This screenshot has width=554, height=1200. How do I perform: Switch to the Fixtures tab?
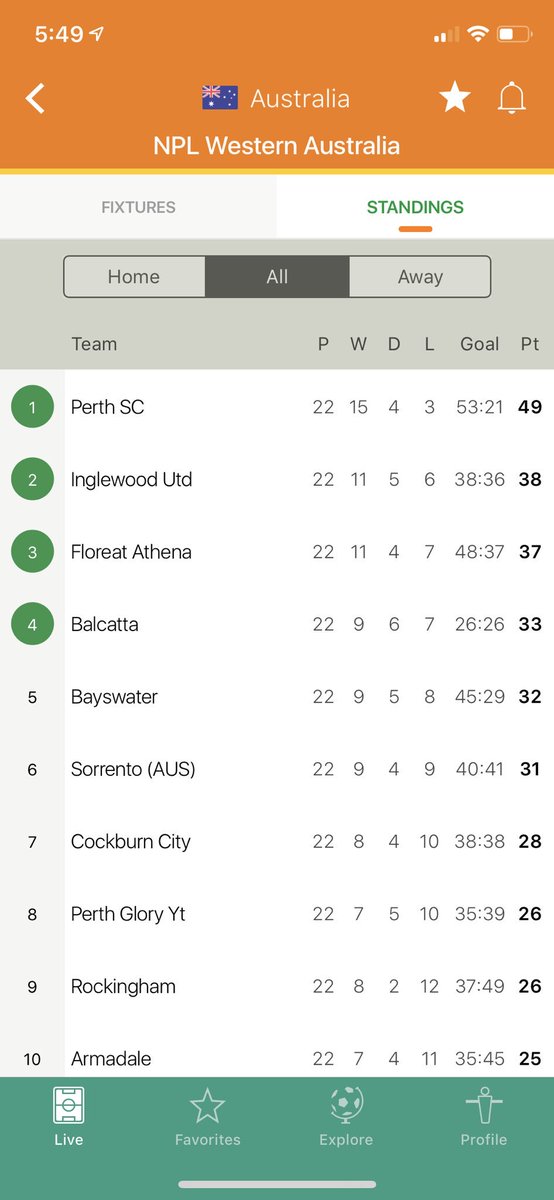138,207
